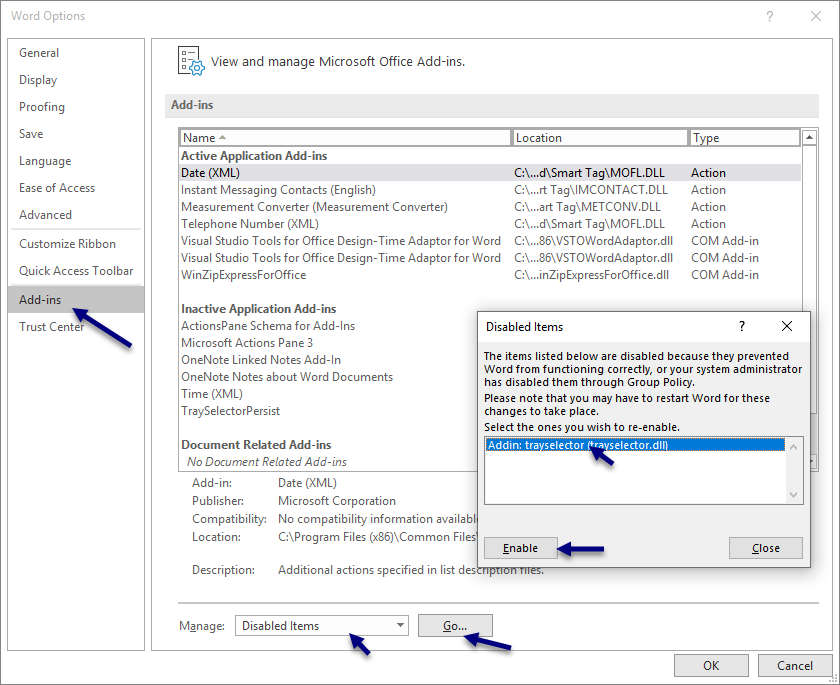
Task: Cancel the Word Options dialog
Action: coord(794,665)
